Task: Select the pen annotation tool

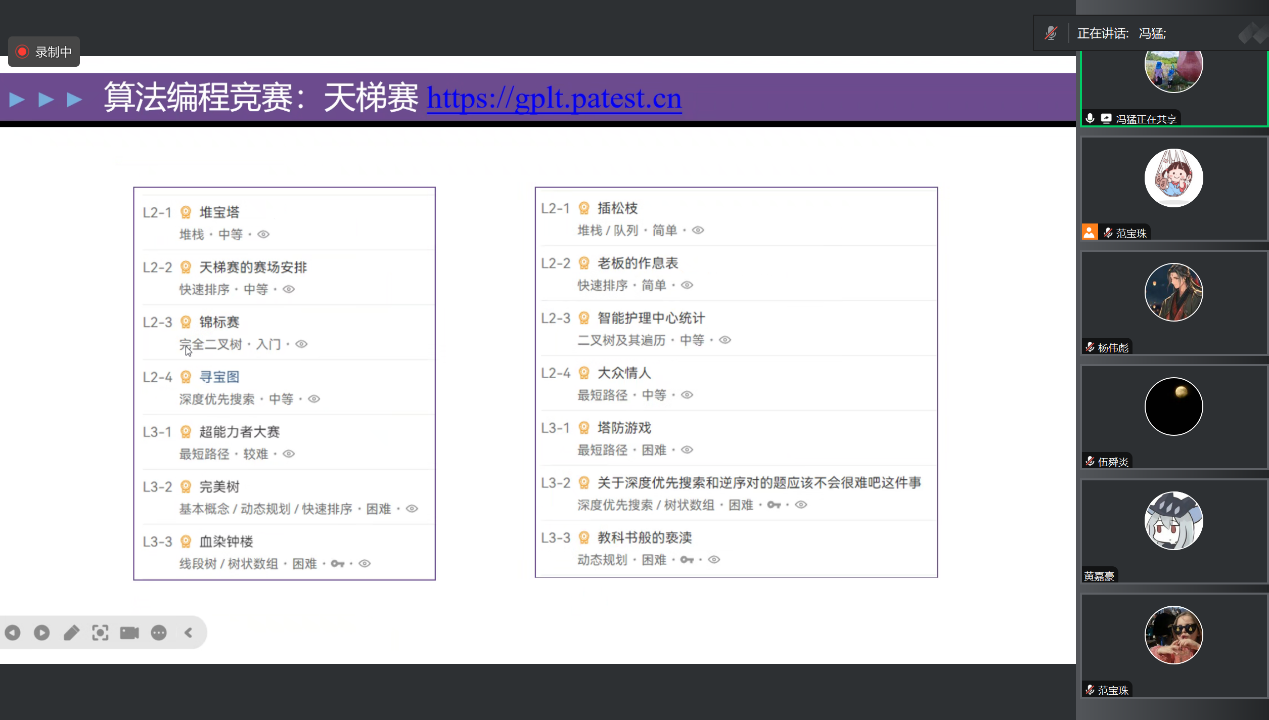Action: (71, 633)
